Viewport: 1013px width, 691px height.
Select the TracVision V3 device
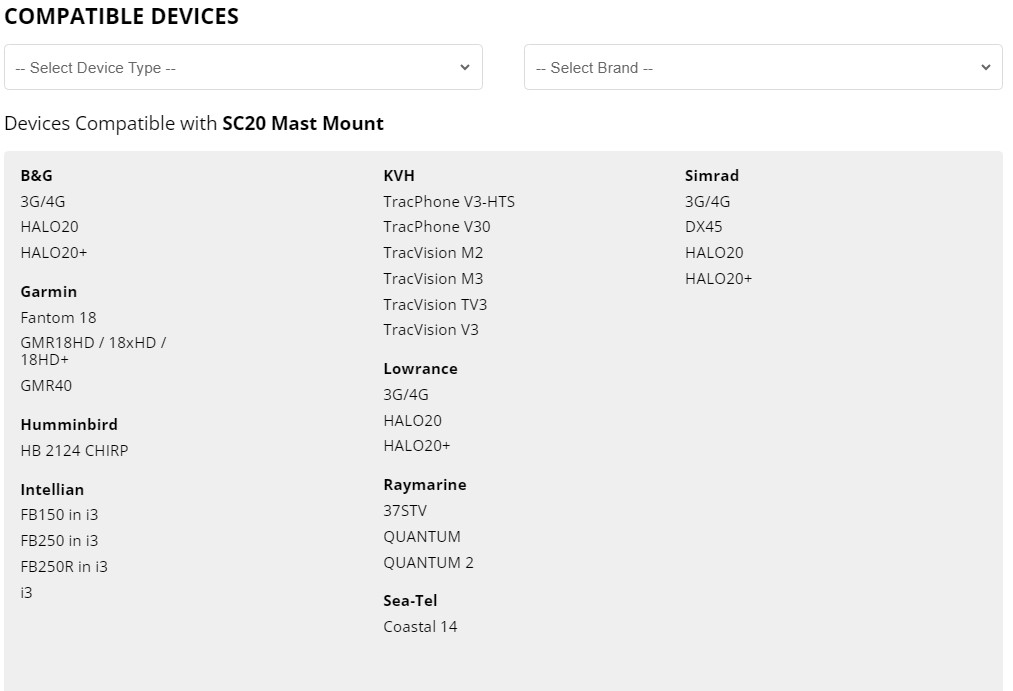tap(431, 329)
